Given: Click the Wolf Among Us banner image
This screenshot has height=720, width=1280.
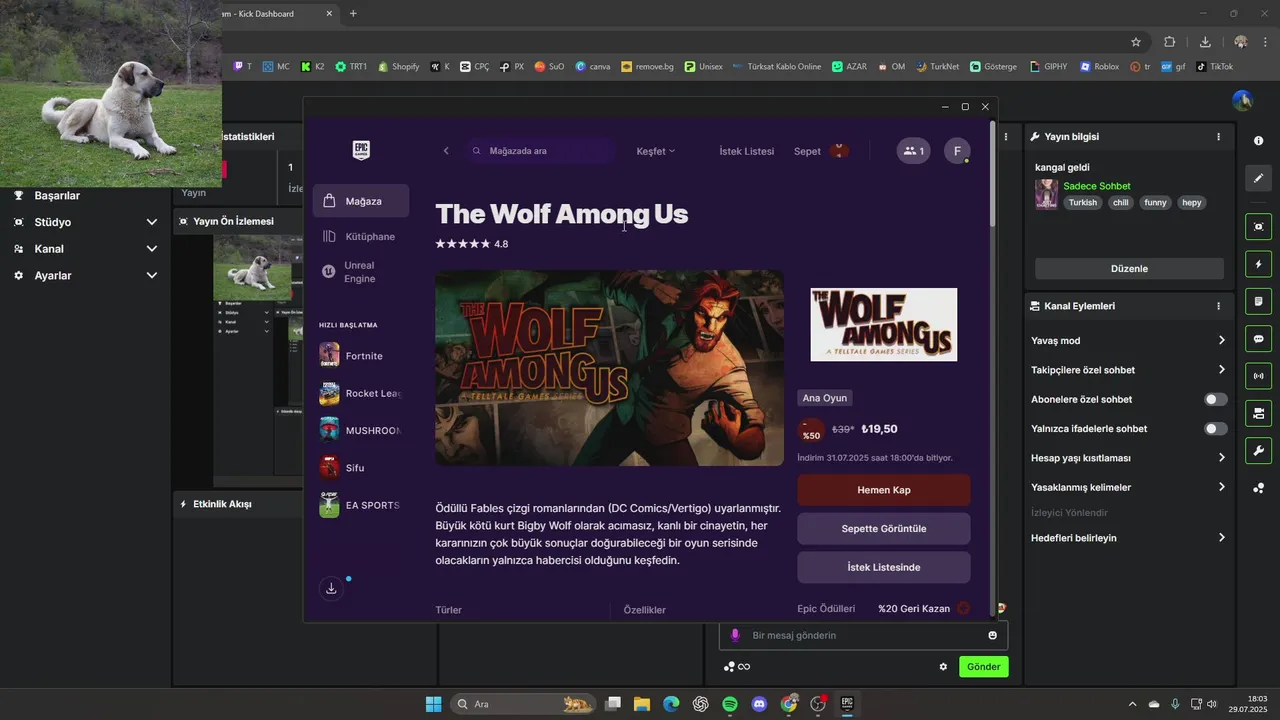Looking at the screenshot, I should tap(609, 368).
